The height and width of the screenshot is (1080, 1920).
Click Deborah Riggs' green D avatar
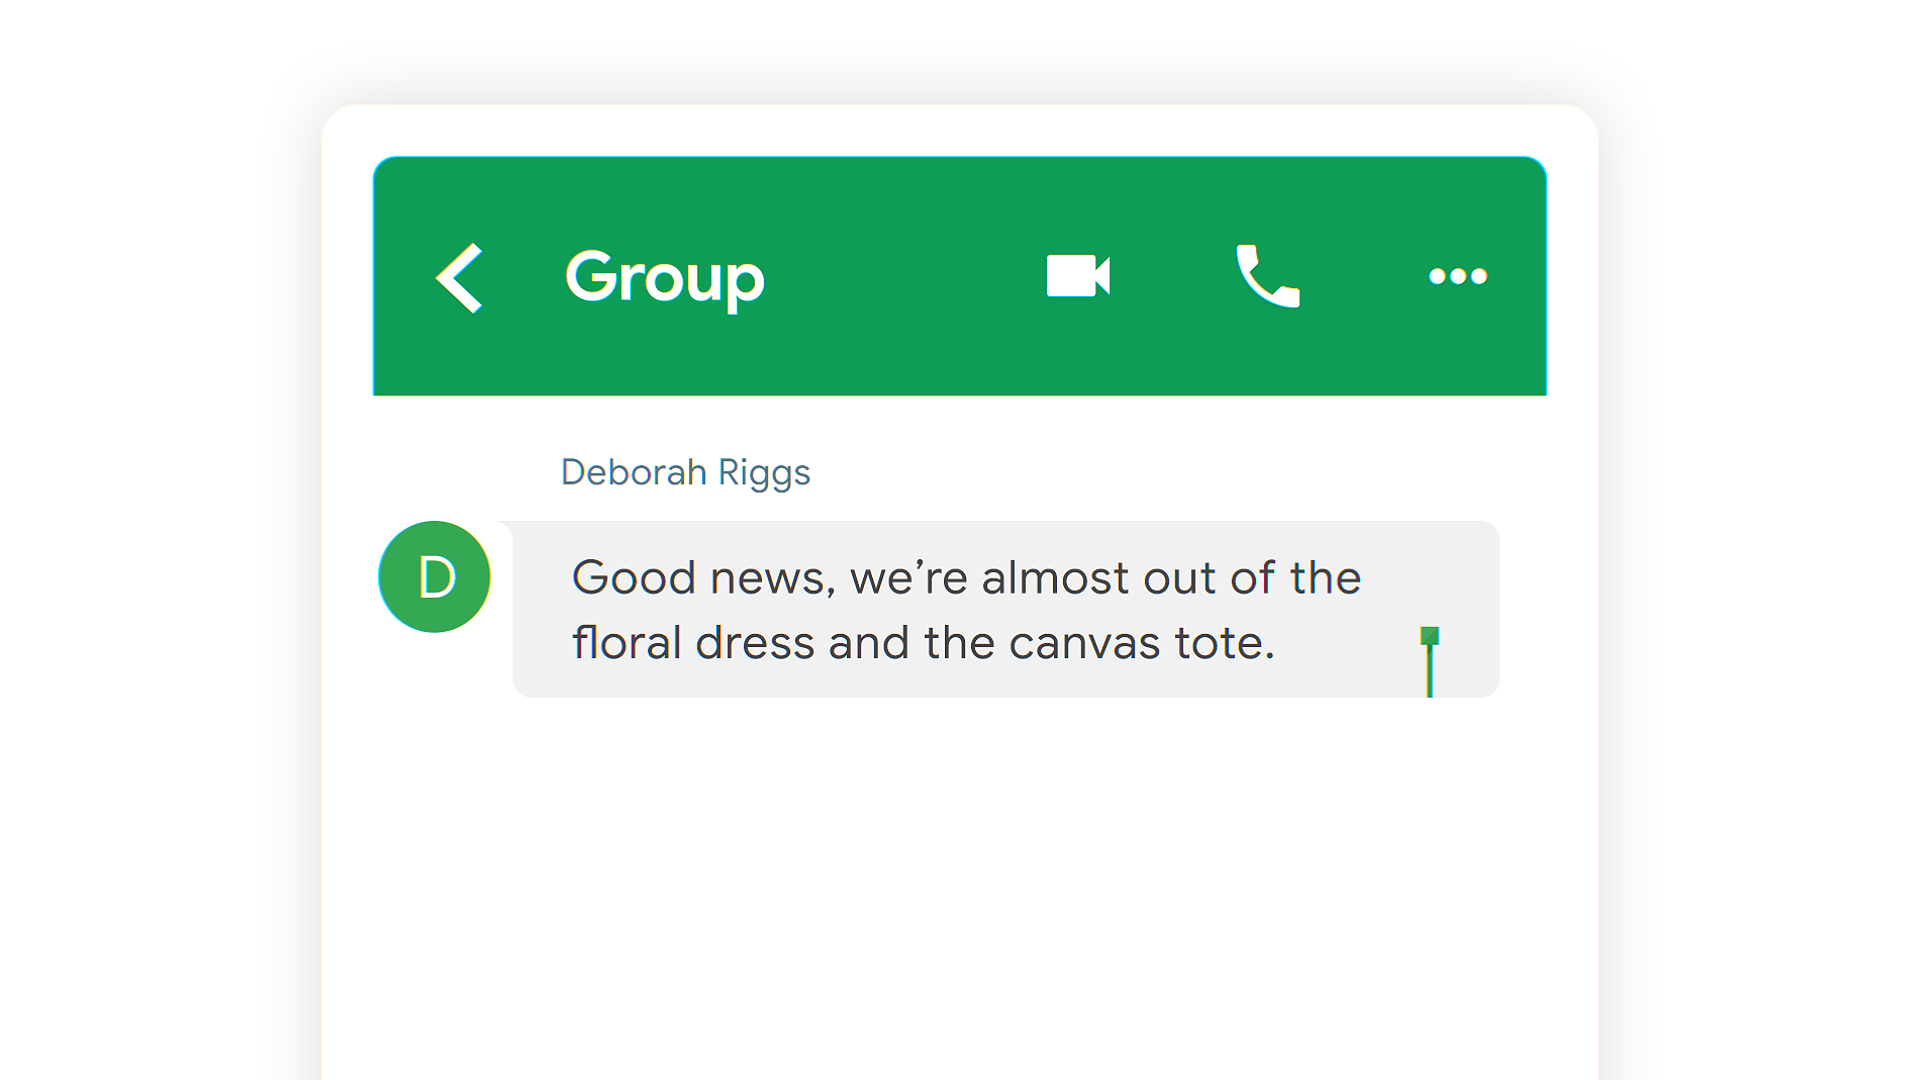435,577
